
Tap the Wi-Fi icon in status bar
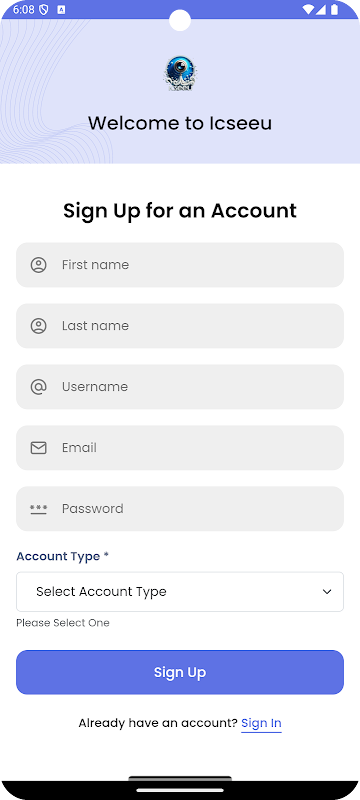pos(308,10)
